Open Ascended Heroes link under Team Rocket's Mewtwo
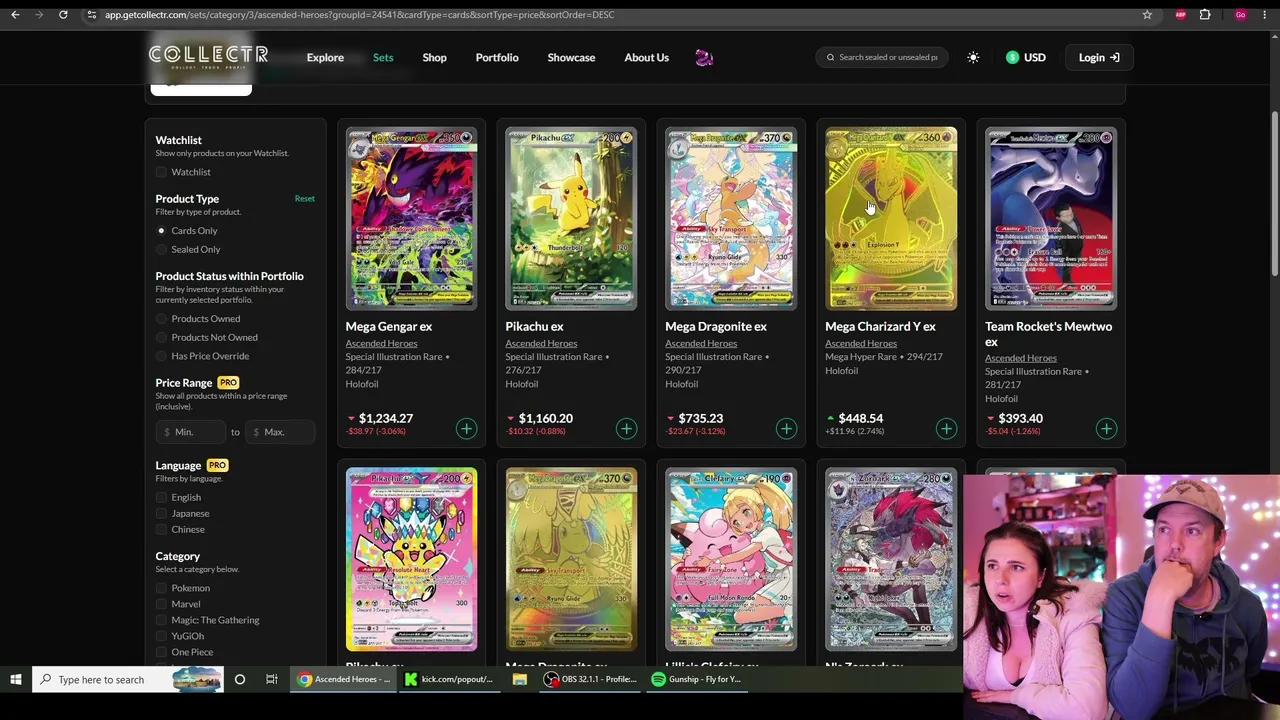 1021,358
